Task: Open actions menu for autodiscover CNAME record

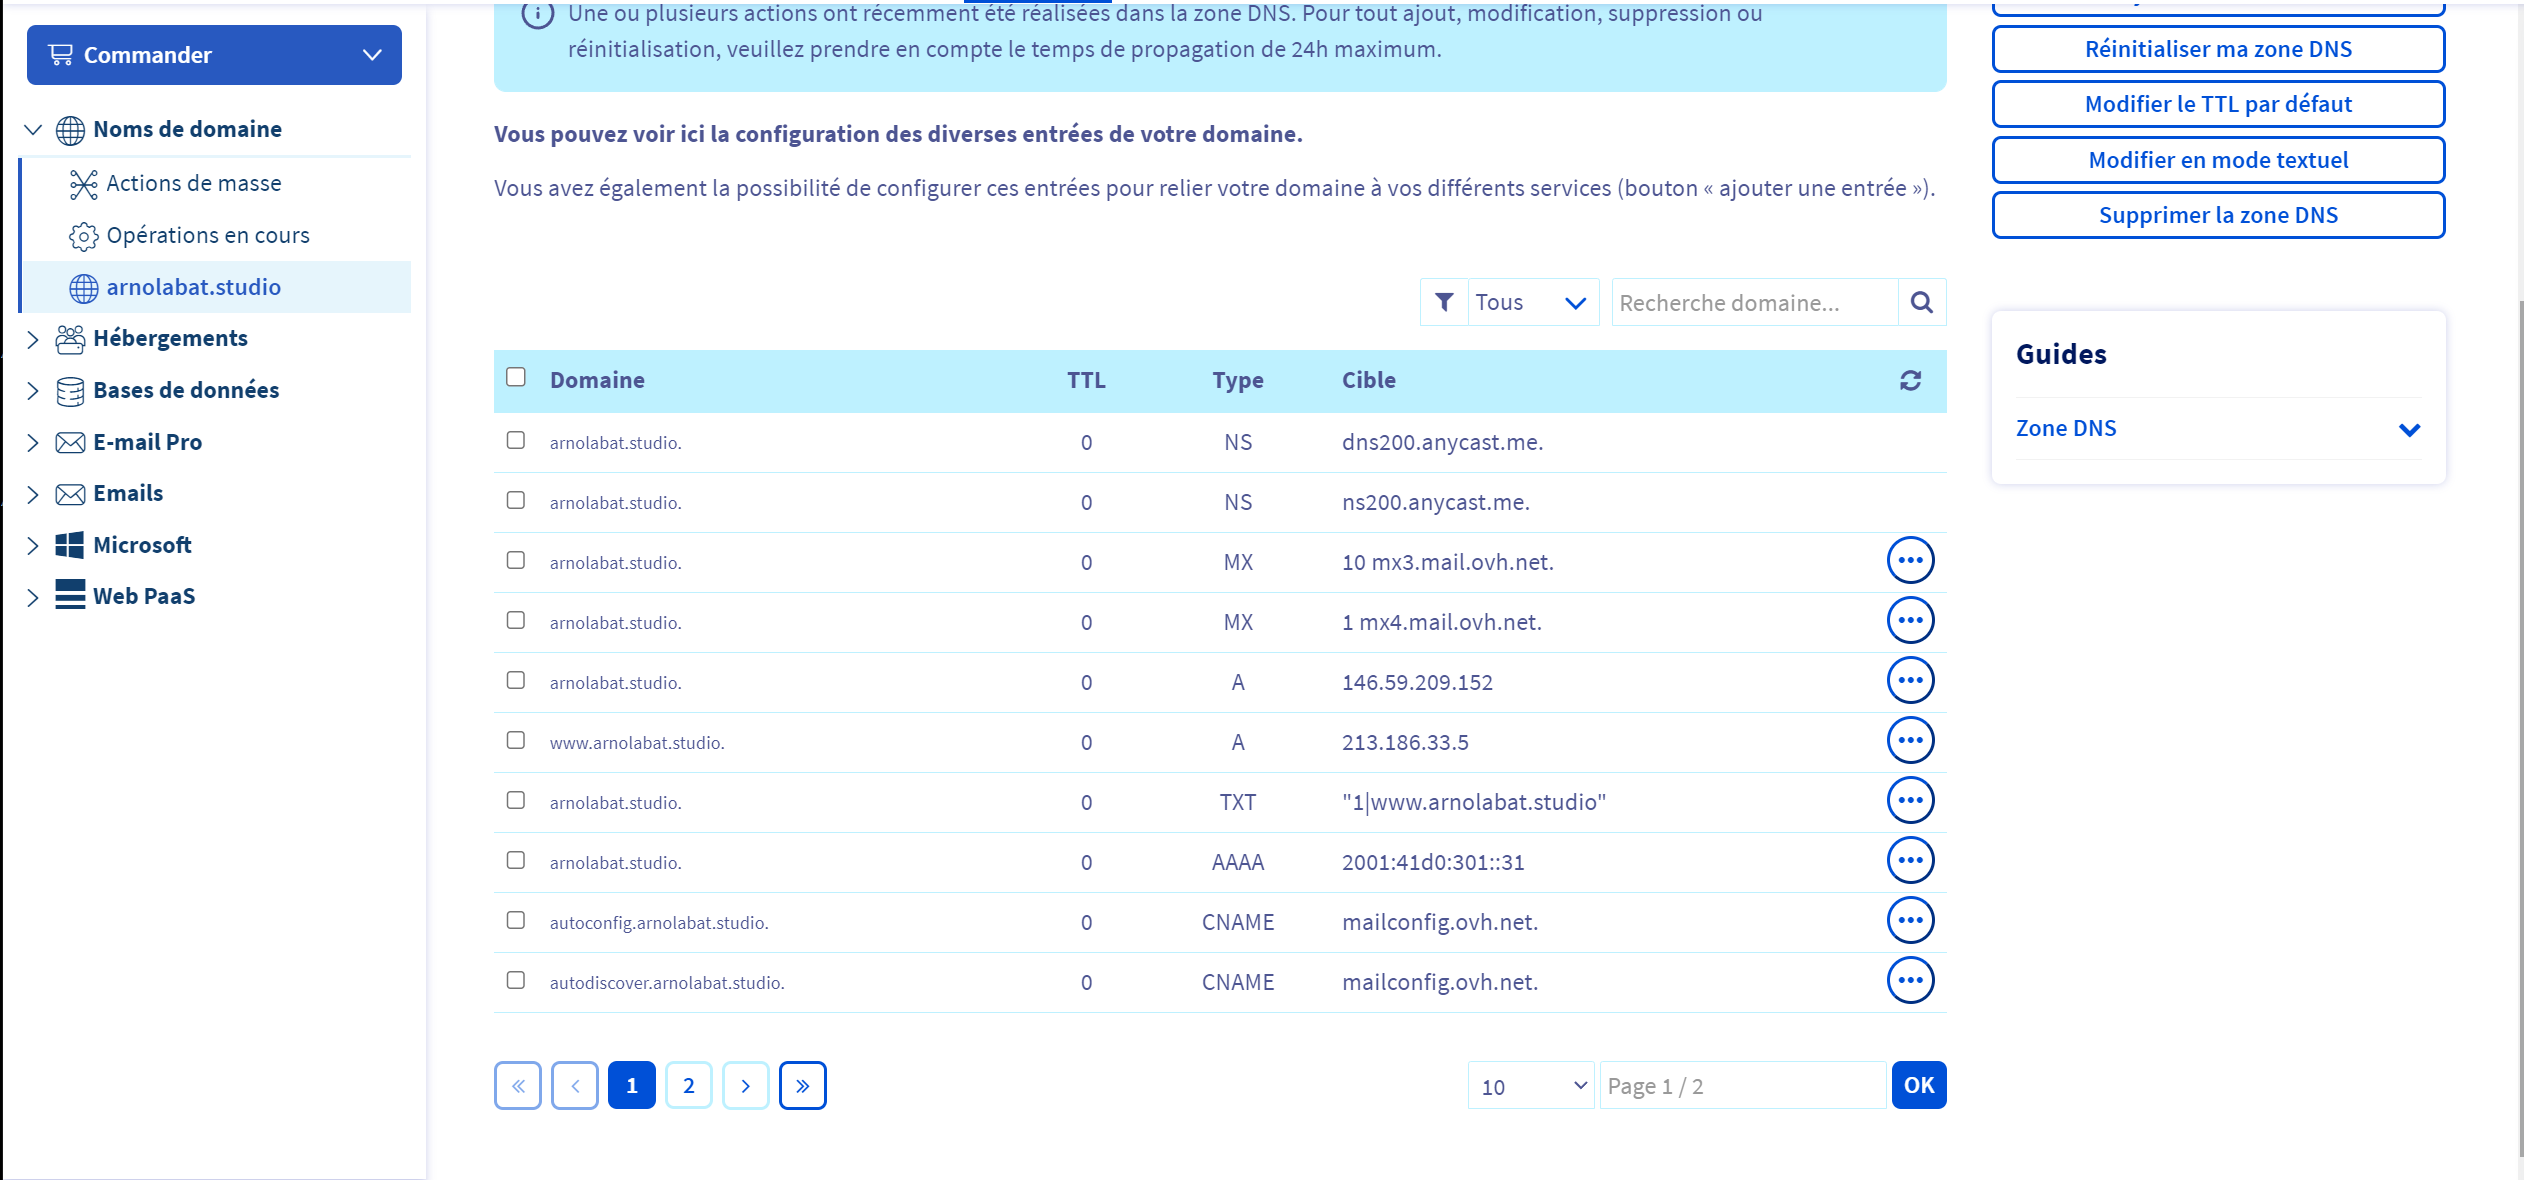Action: pos(1910,981)
